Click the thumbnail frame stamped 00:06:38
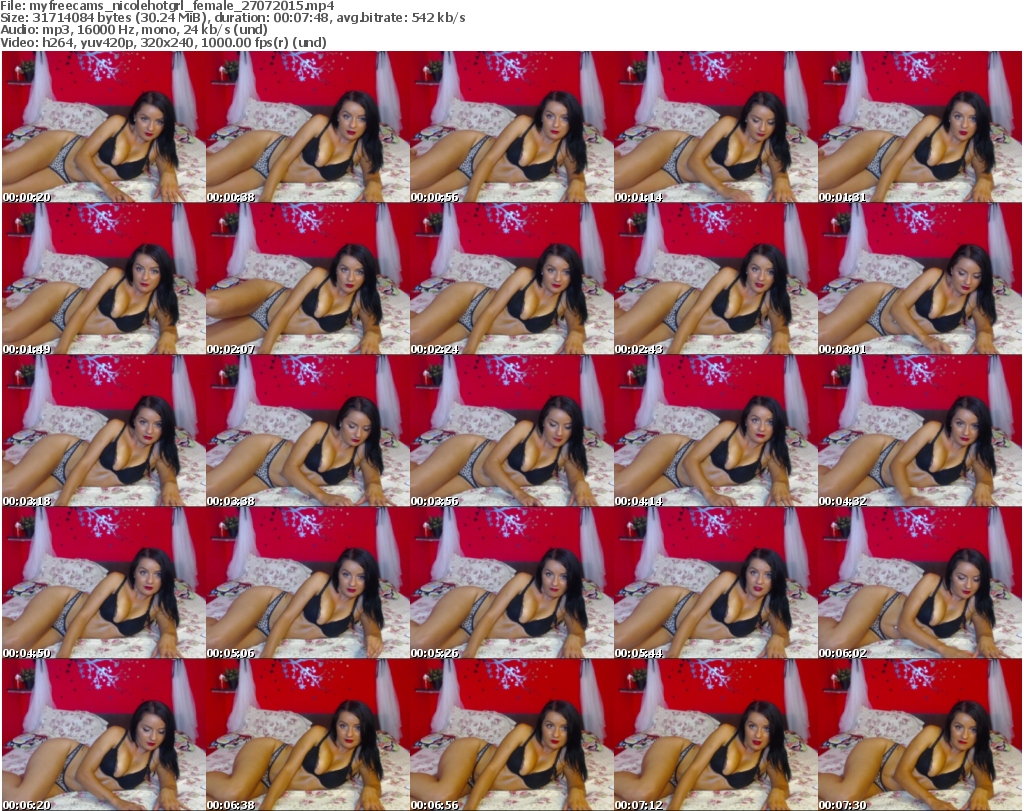 (308, 735)
